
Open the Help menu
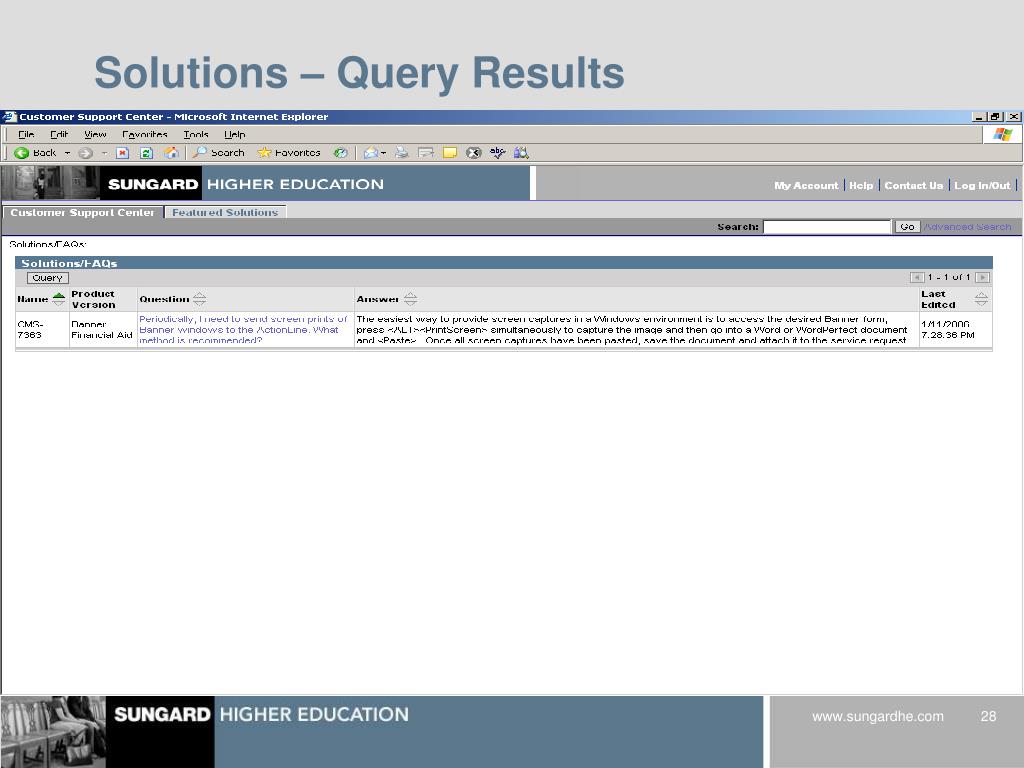[234, 135]
